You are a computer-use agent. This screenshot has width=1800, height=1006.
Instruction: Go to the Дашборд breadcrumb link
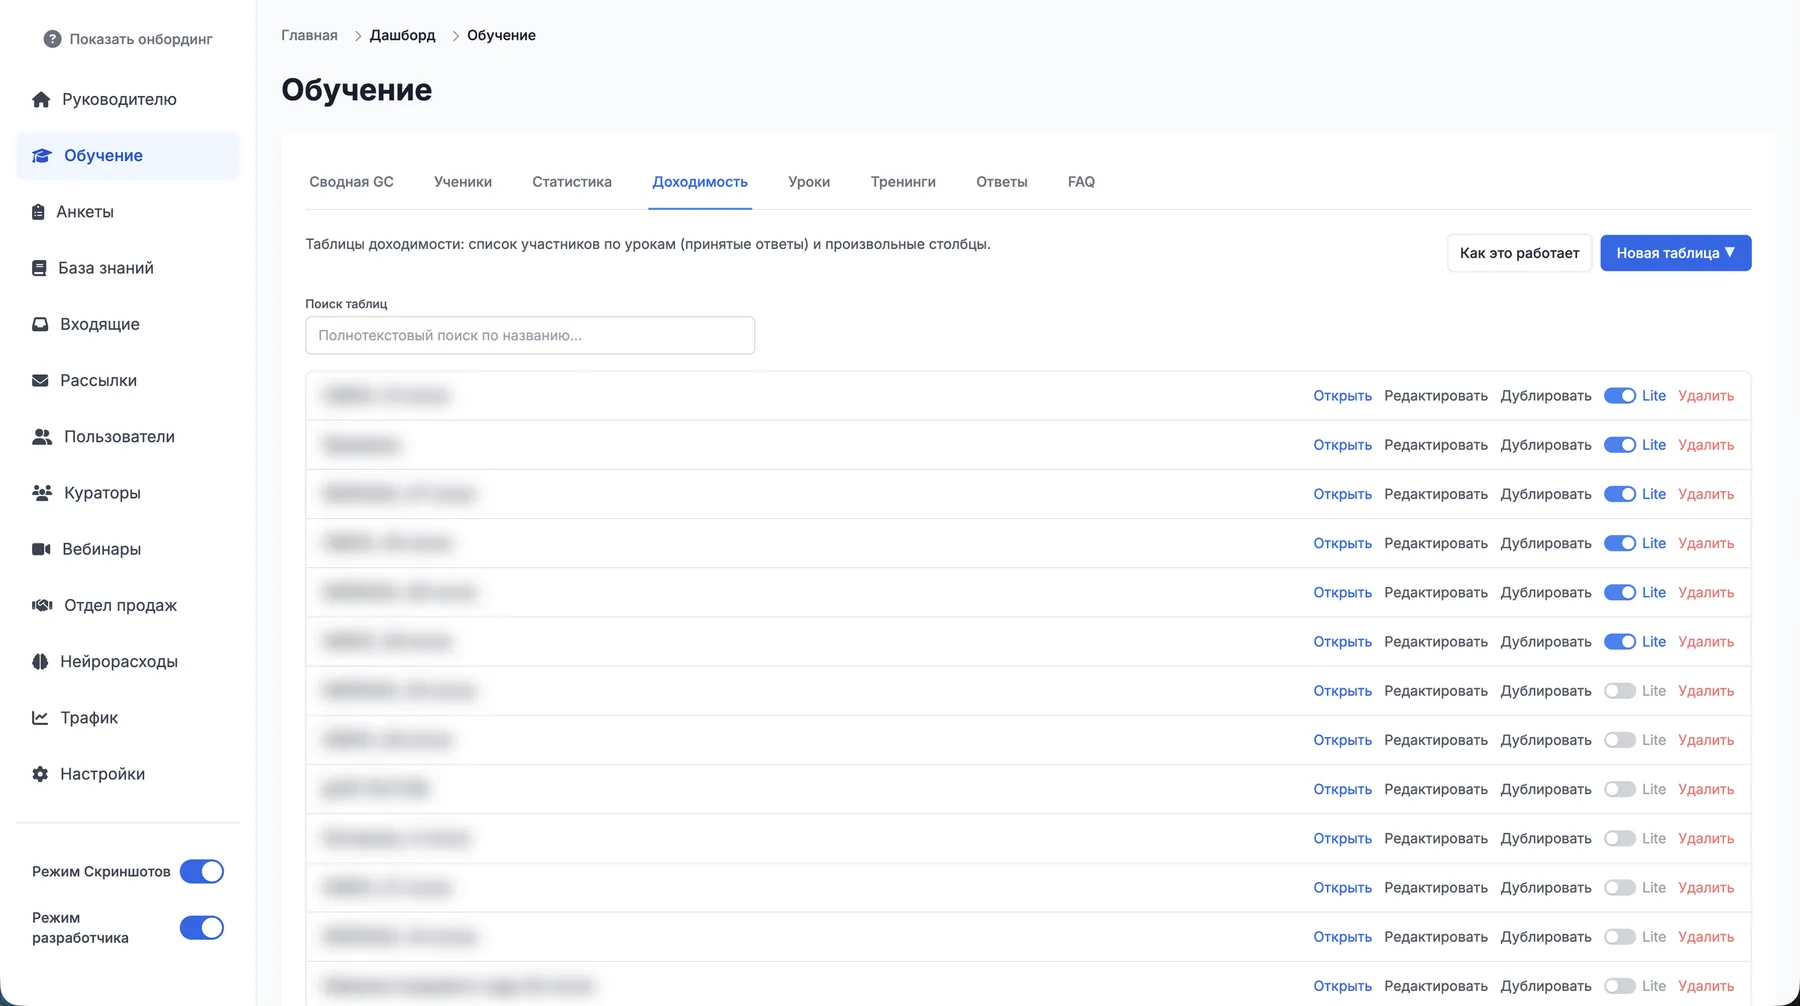point(403,35)
